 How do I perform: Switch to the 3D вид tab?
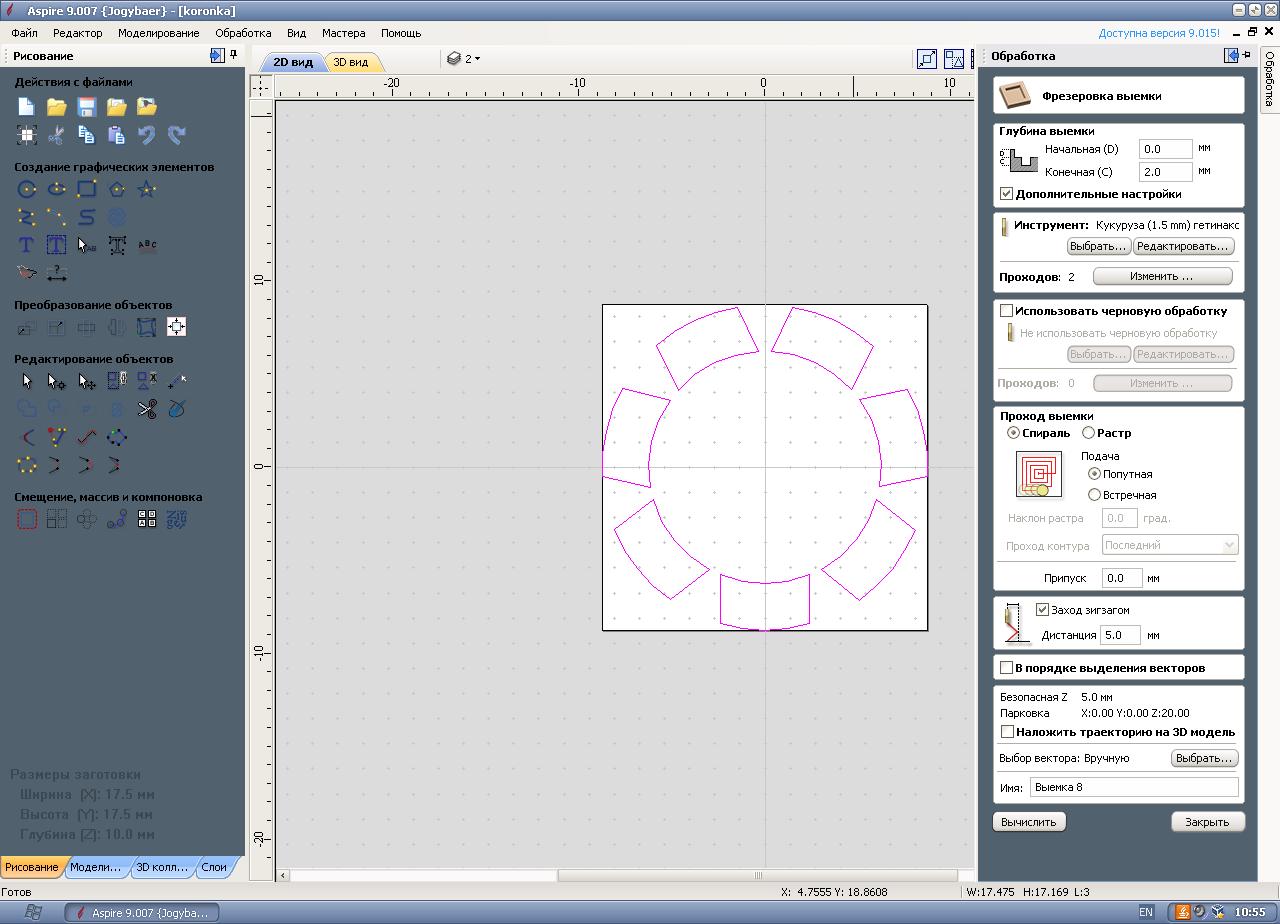tap(351, 62)
